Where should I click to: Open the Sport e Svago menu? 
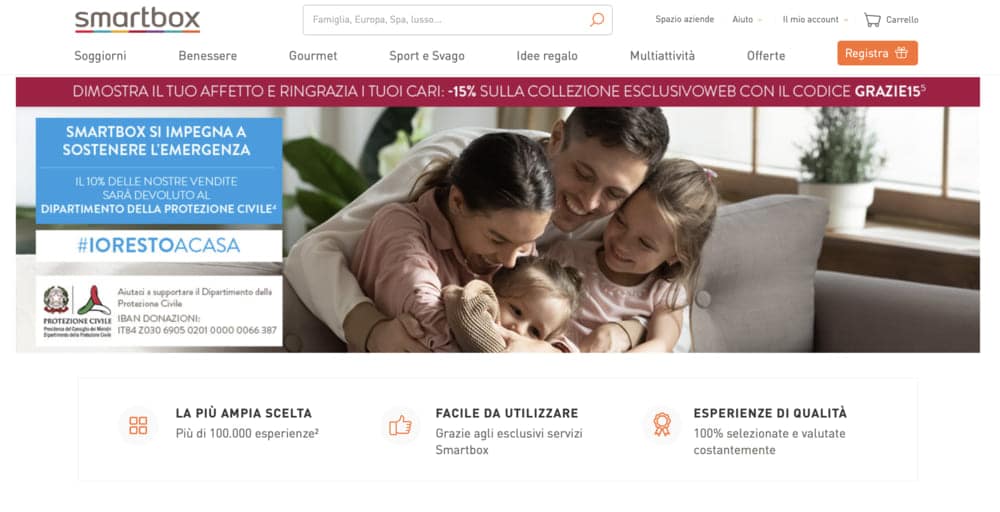[427, 55]
